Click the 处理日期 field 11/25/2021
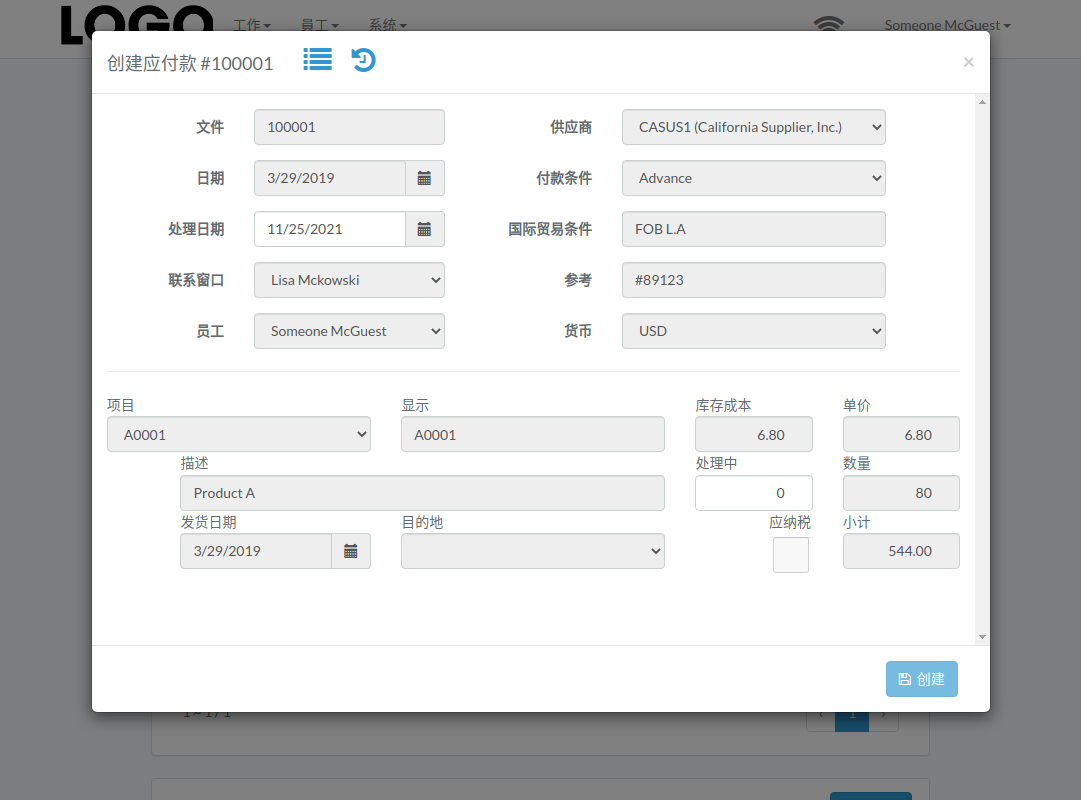 pyautogui.click(x=330, y=229)
